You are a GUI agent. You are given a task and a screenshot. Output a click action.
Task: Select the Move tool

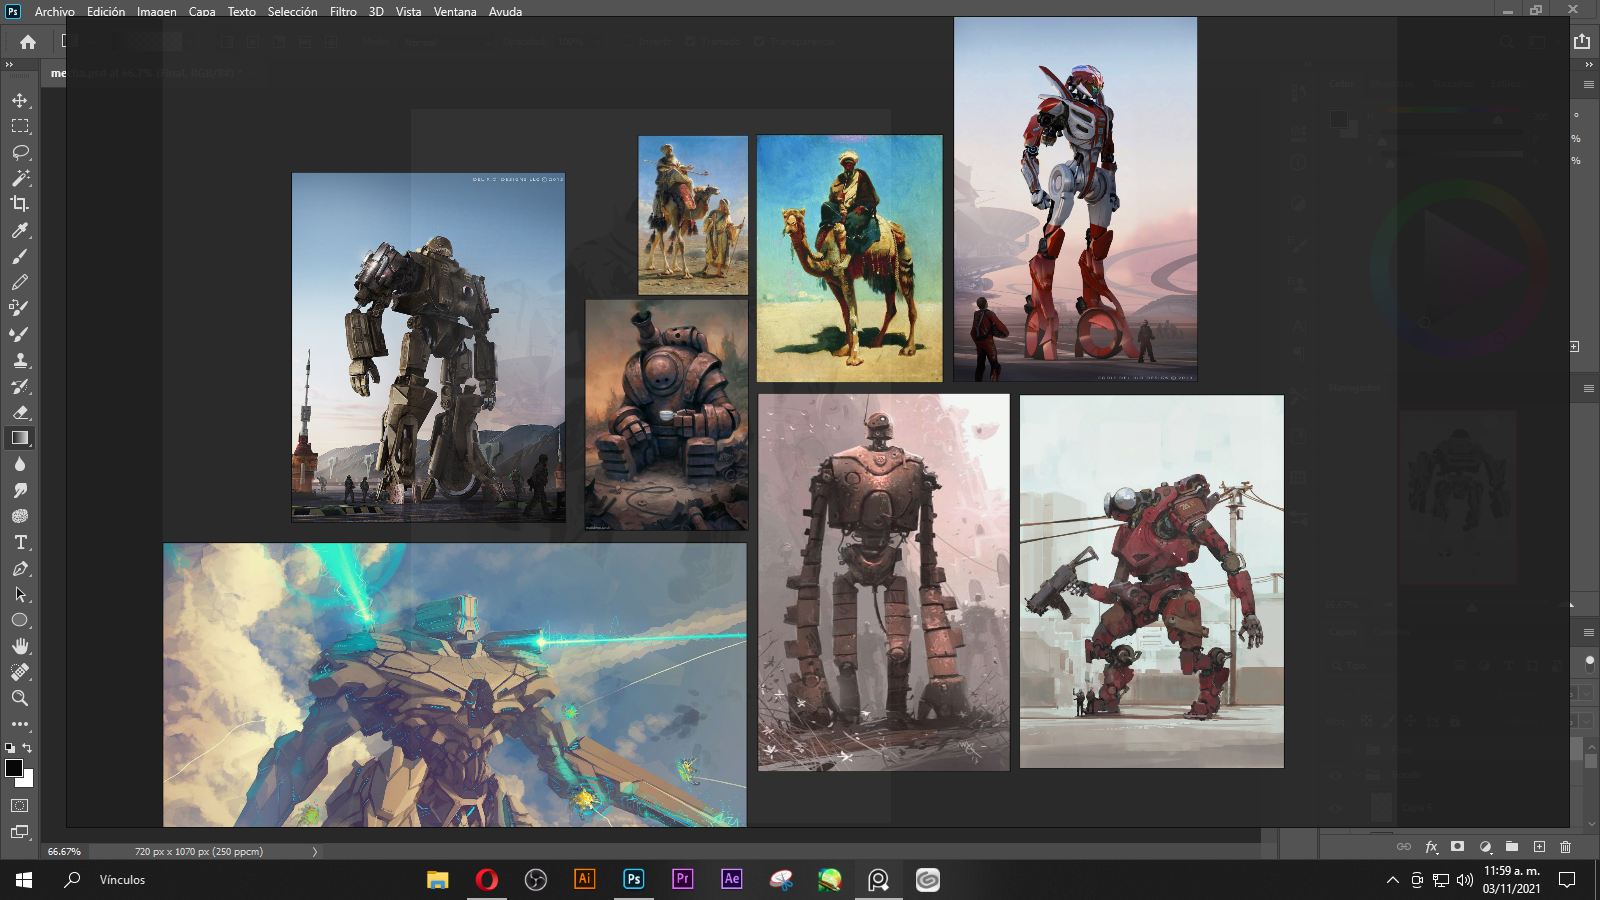tap(20, 100)
